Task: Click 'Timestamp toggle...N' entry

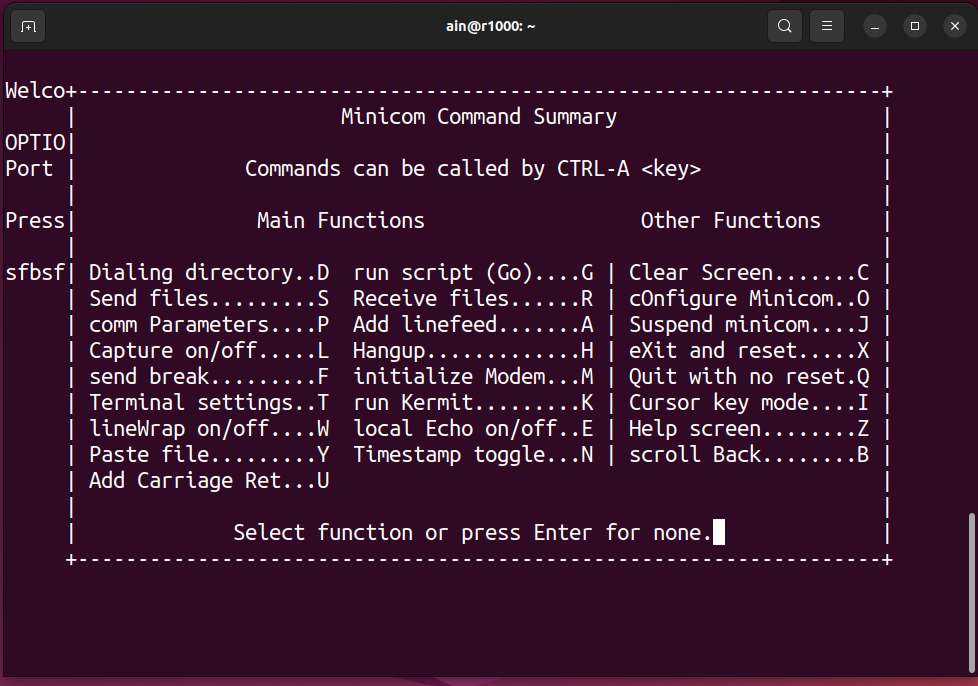Action: coord(473,455)
